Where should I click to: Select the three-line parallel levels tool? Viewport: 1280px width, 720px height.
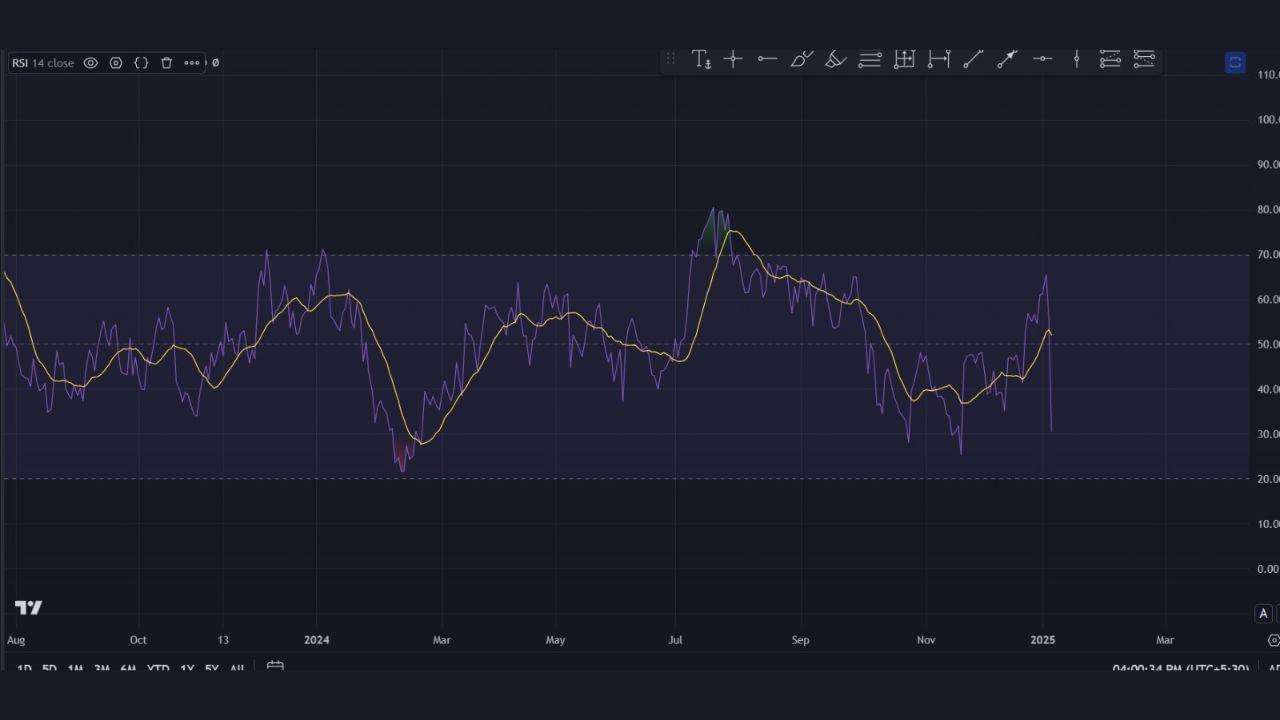[869, 60]
